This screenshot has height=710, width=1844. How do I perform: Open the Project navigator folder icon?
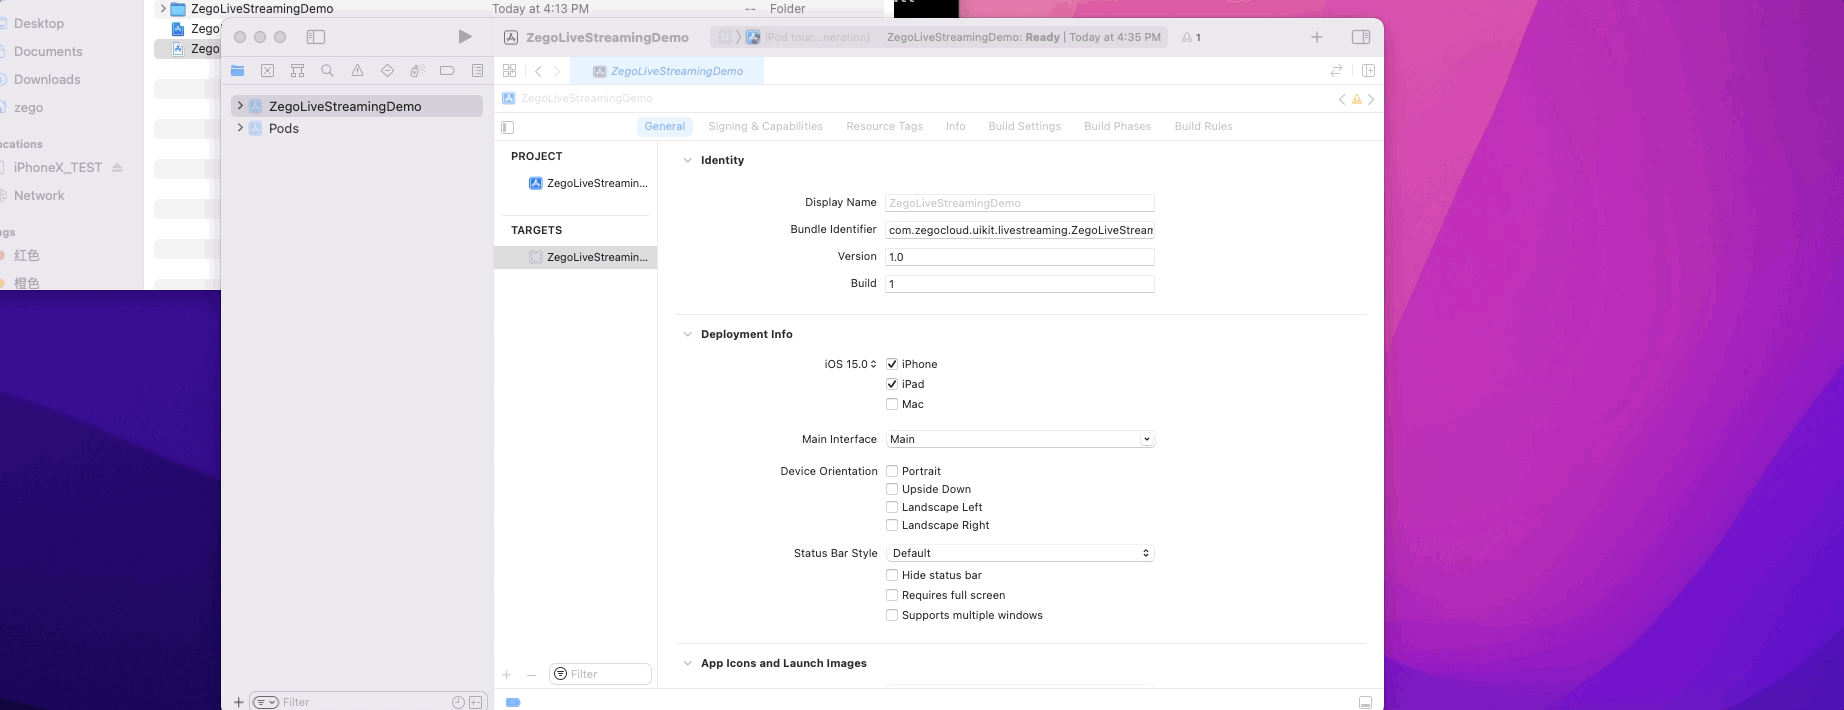pyautogui.click(x=237, y=71)
